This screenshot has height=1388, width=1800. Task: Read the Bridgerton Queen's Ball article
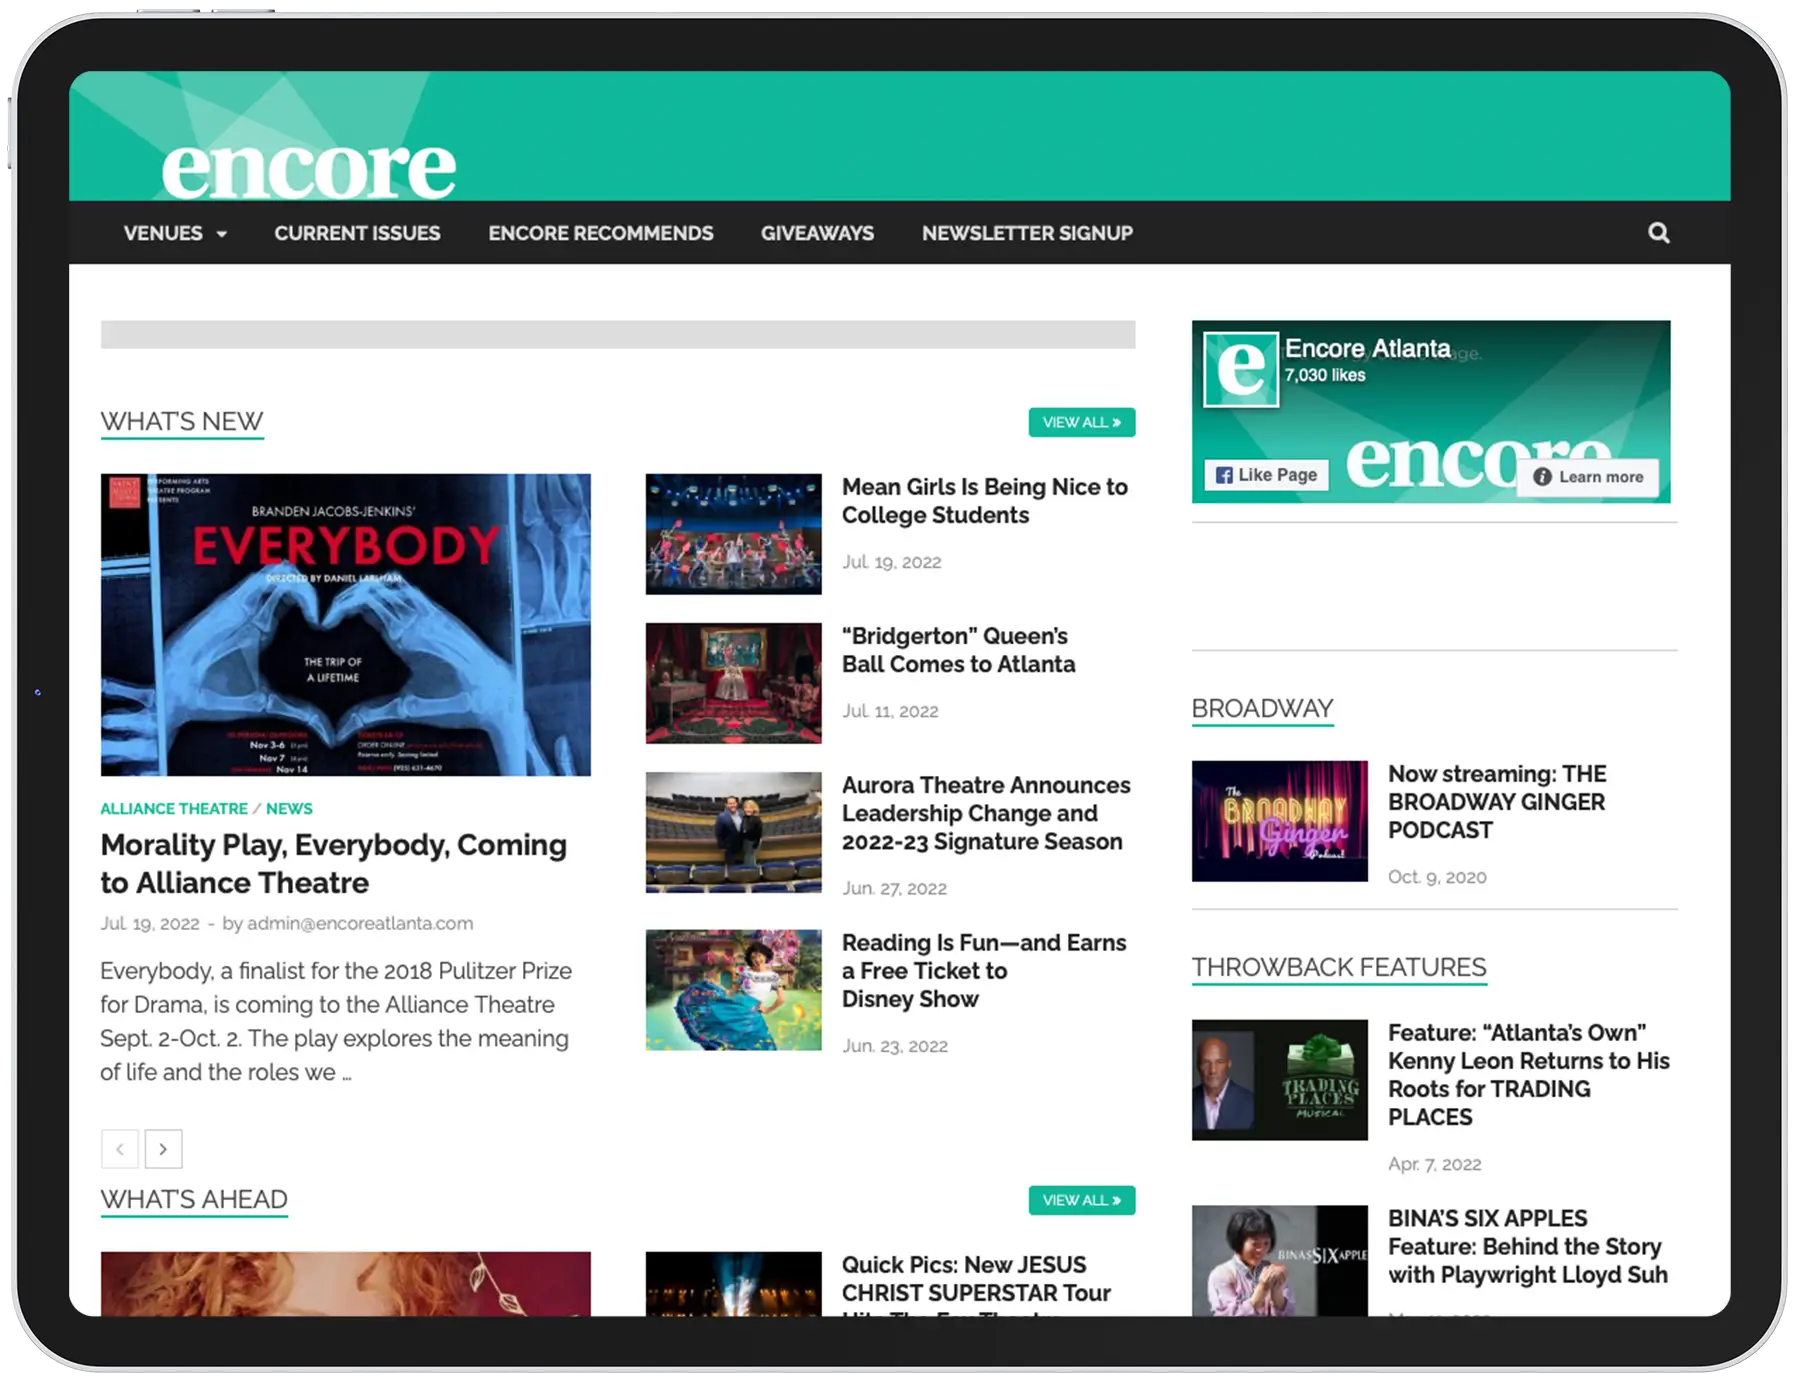point(957,650)
